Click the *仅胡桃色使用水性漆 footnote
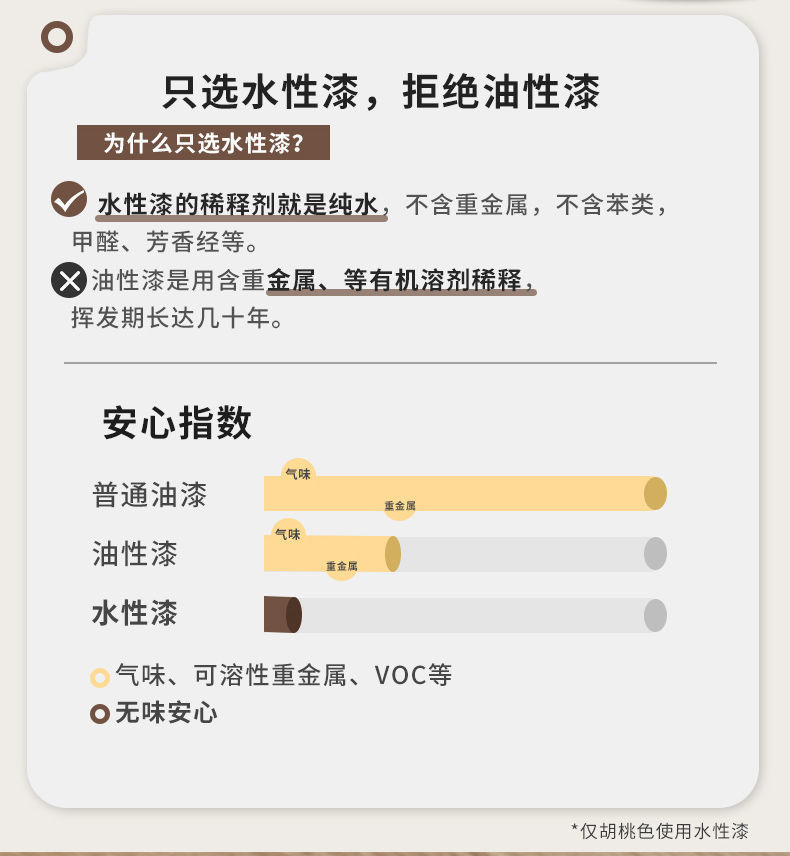This screenshot has width=790, height=856. click(660, 830)
